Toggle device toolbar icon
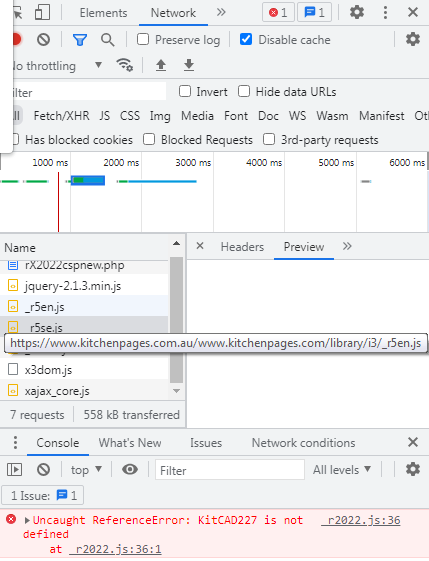The image size is (429, 561). 42,13
